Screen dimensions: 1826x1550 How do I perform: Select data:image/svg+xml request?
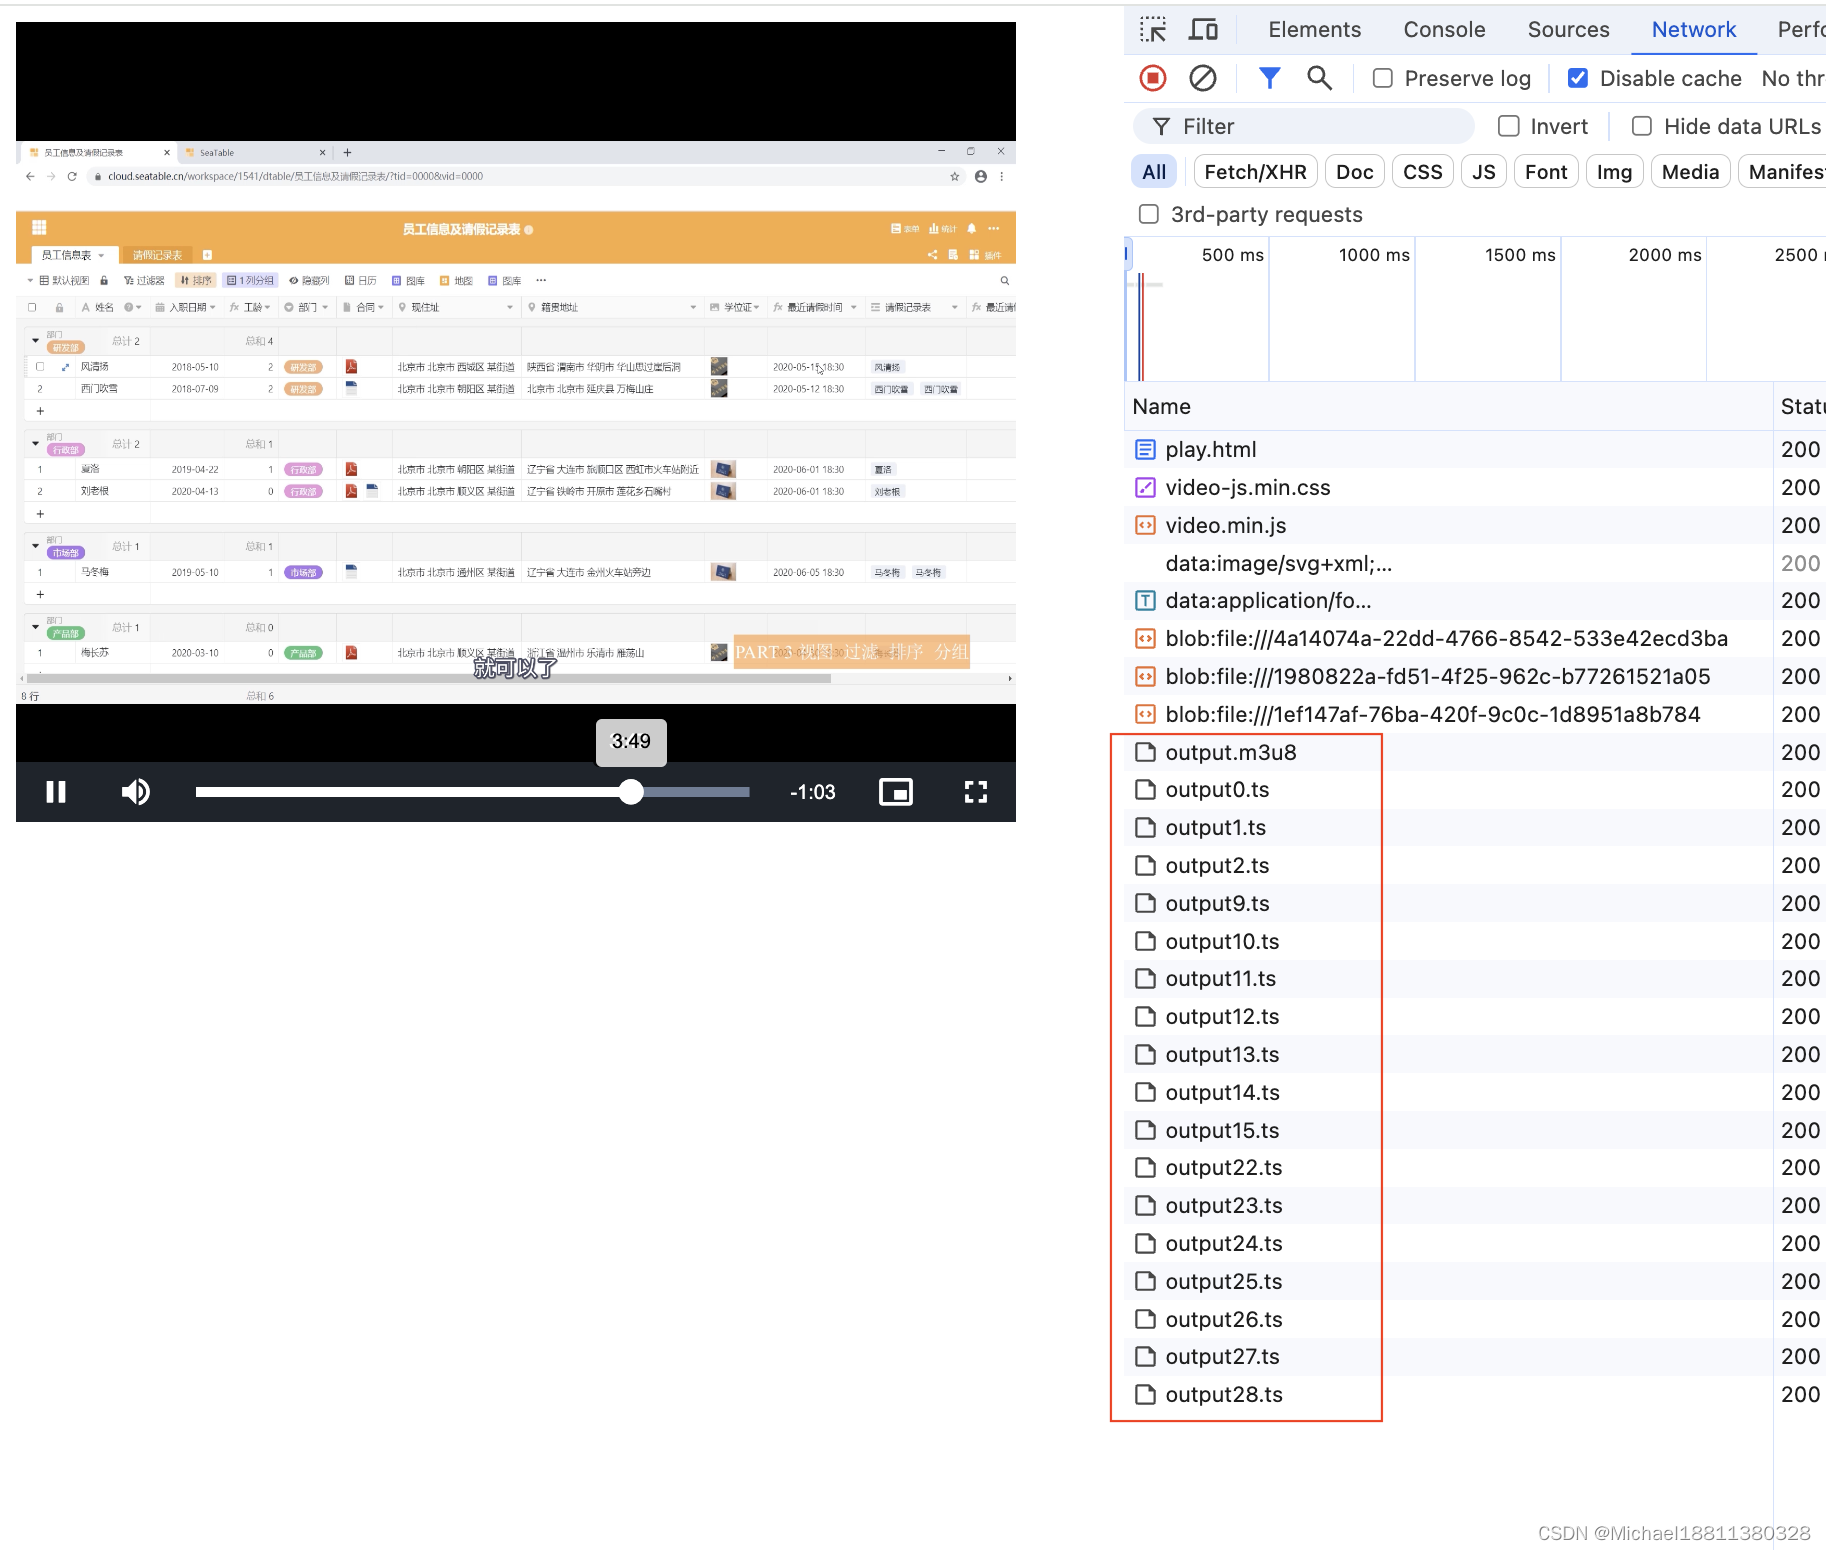point(1448,563)
